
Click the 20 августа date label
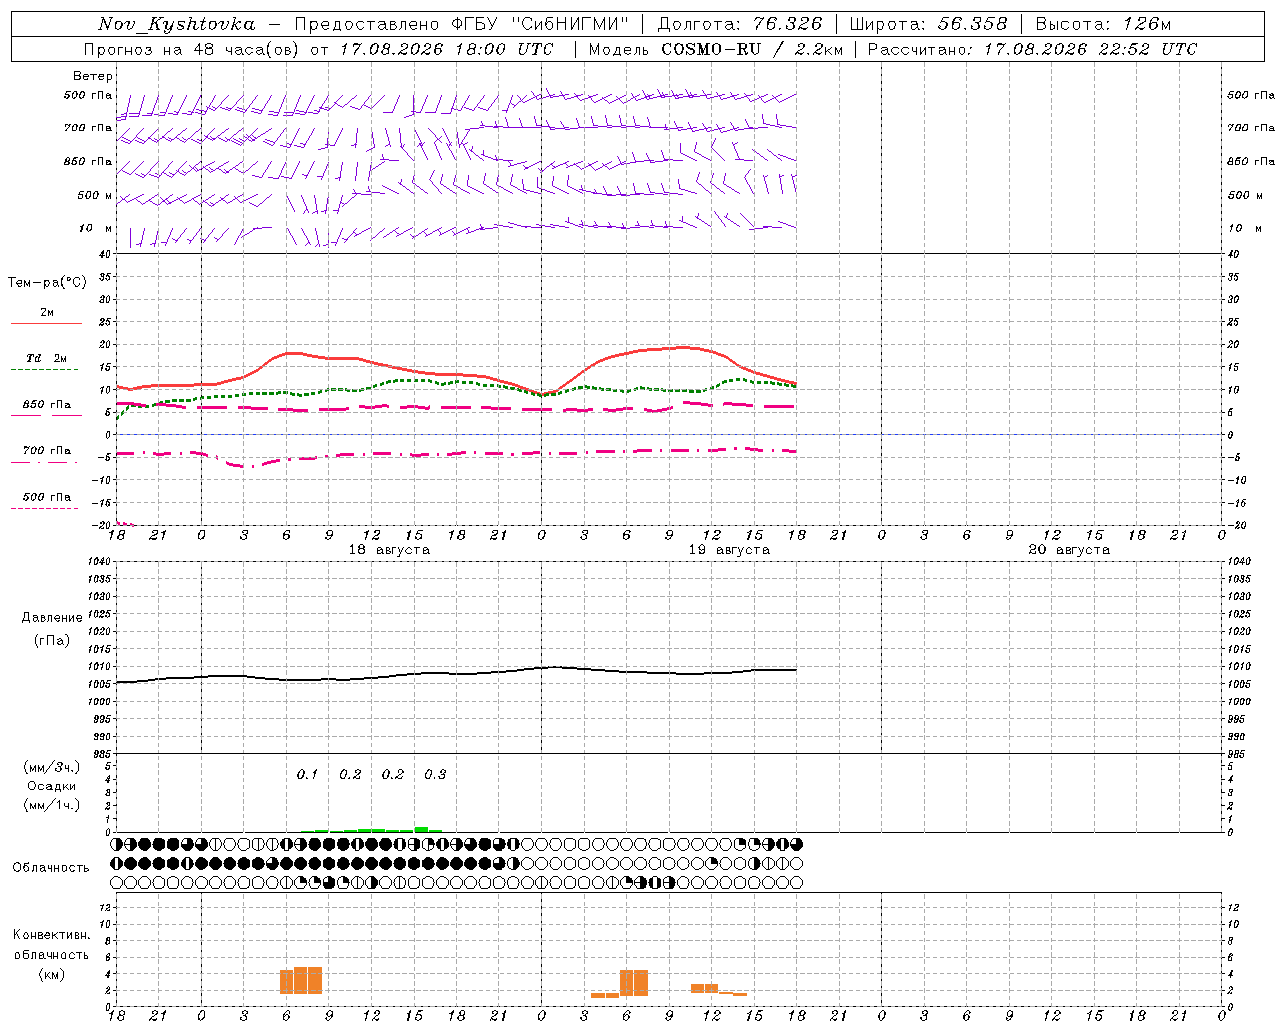(x=1069, y=550)
